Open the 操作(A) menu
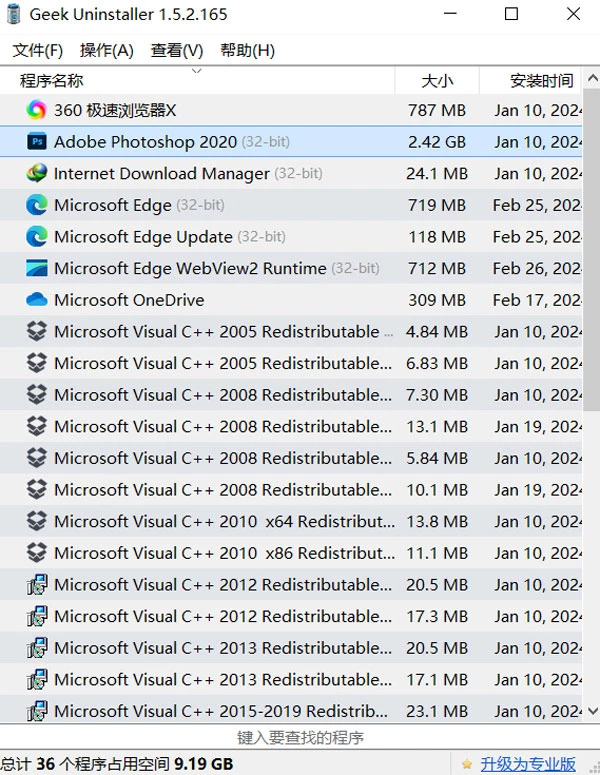This screenshot has width=600, height=775. [x=107, y=50]
